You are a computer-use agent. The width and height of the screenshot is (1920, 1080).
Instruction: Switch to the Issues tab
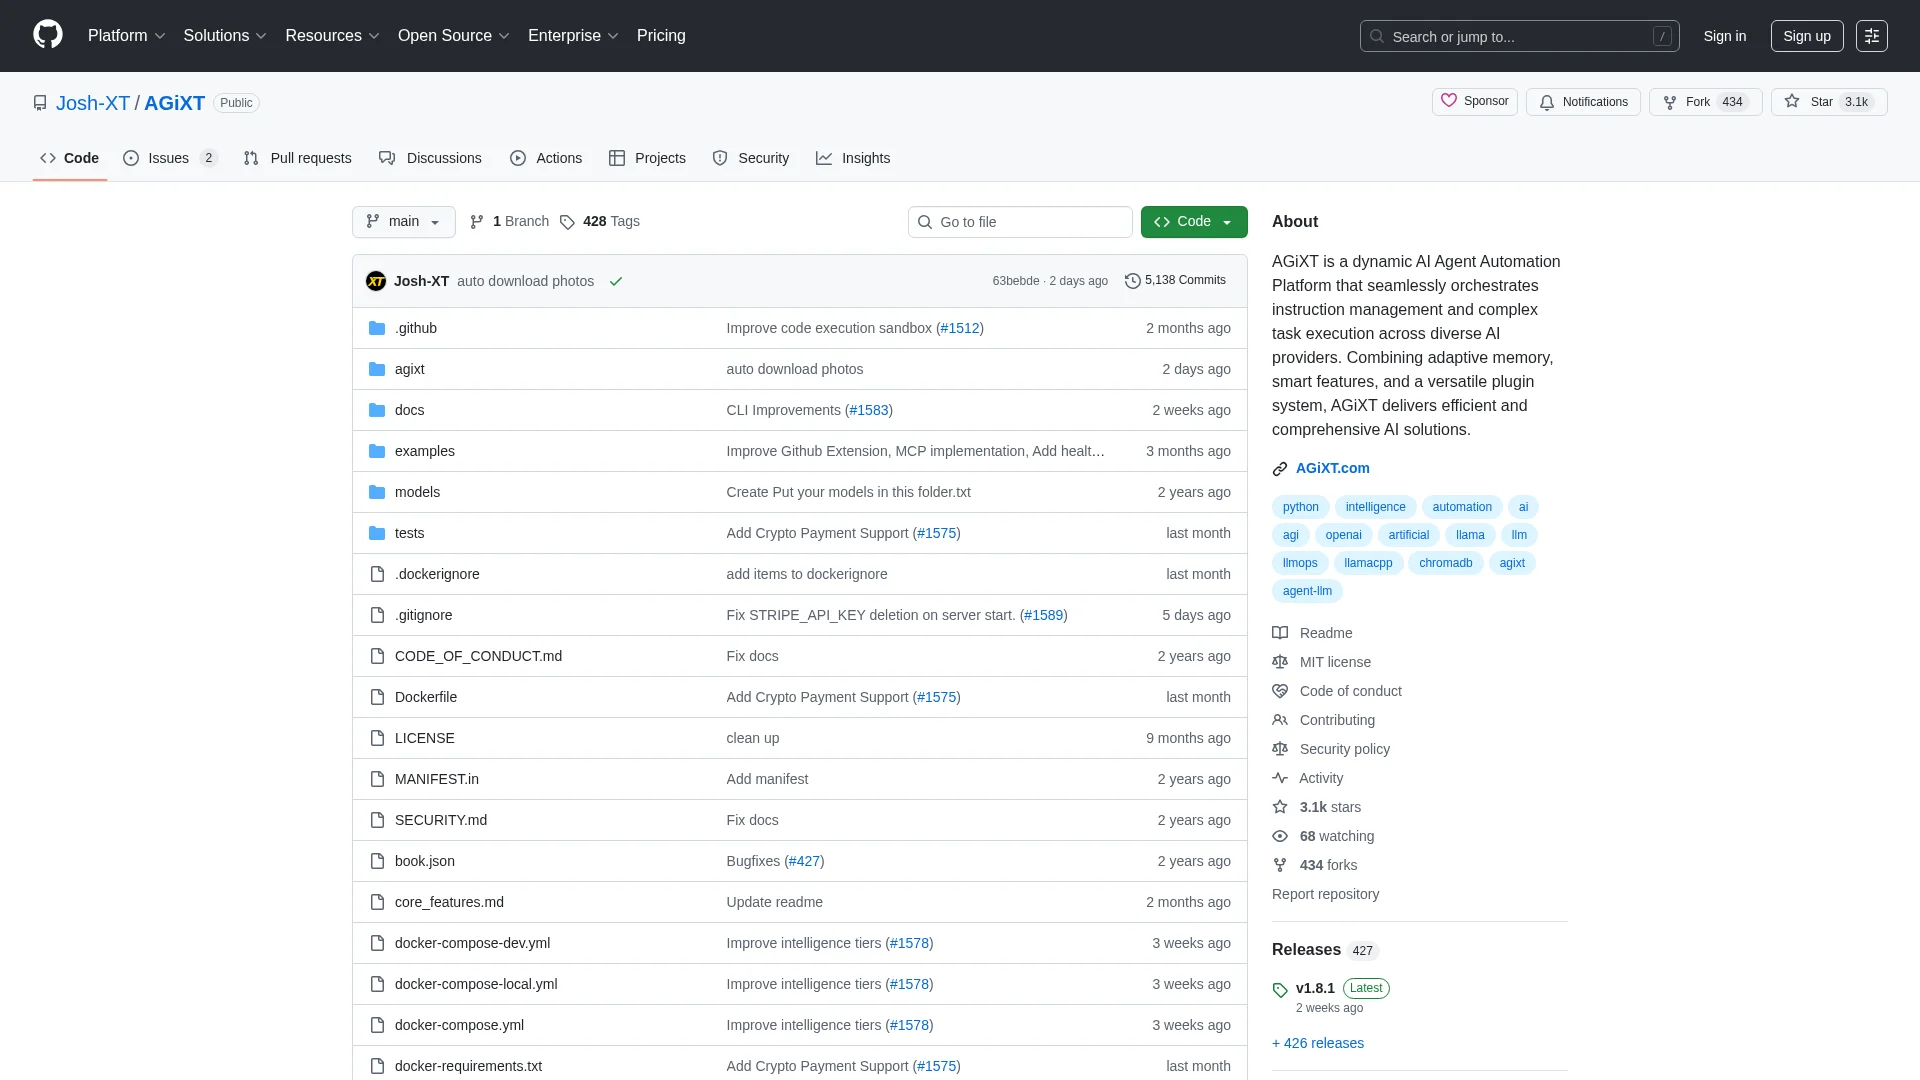(x=169, y=158)
